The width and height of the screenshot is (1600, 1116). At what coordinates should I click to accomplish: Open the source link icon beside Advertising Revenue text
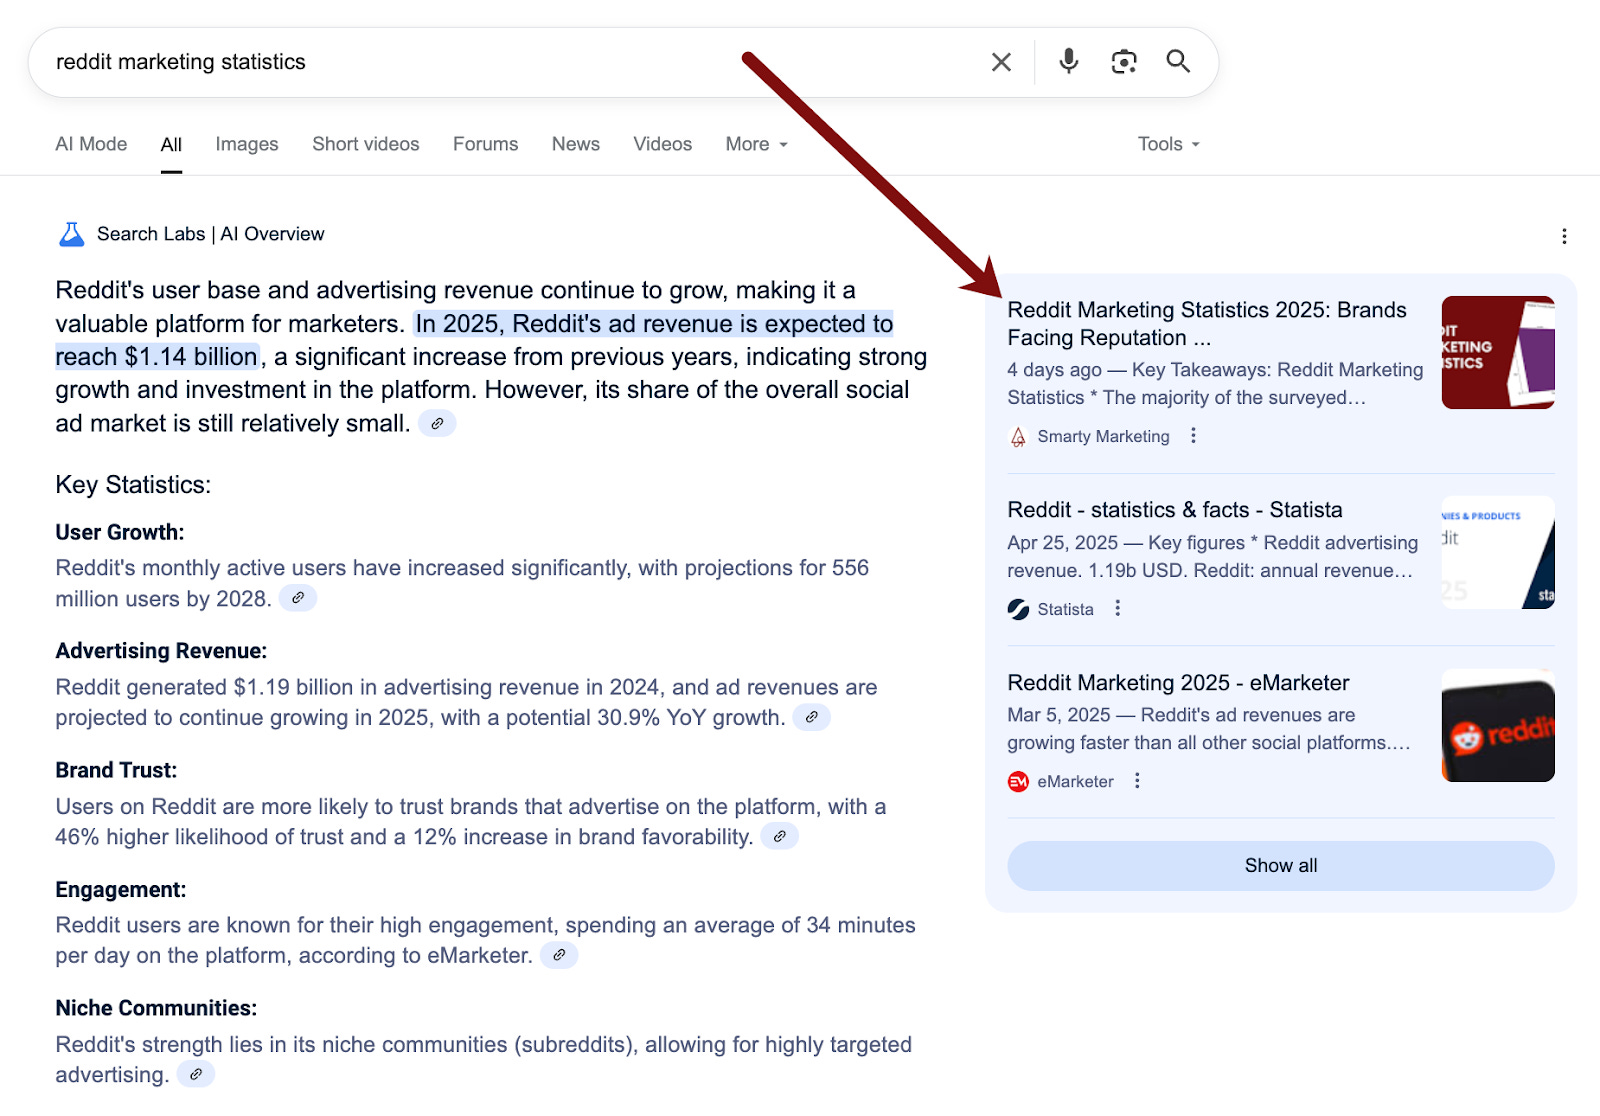[812, 717]
